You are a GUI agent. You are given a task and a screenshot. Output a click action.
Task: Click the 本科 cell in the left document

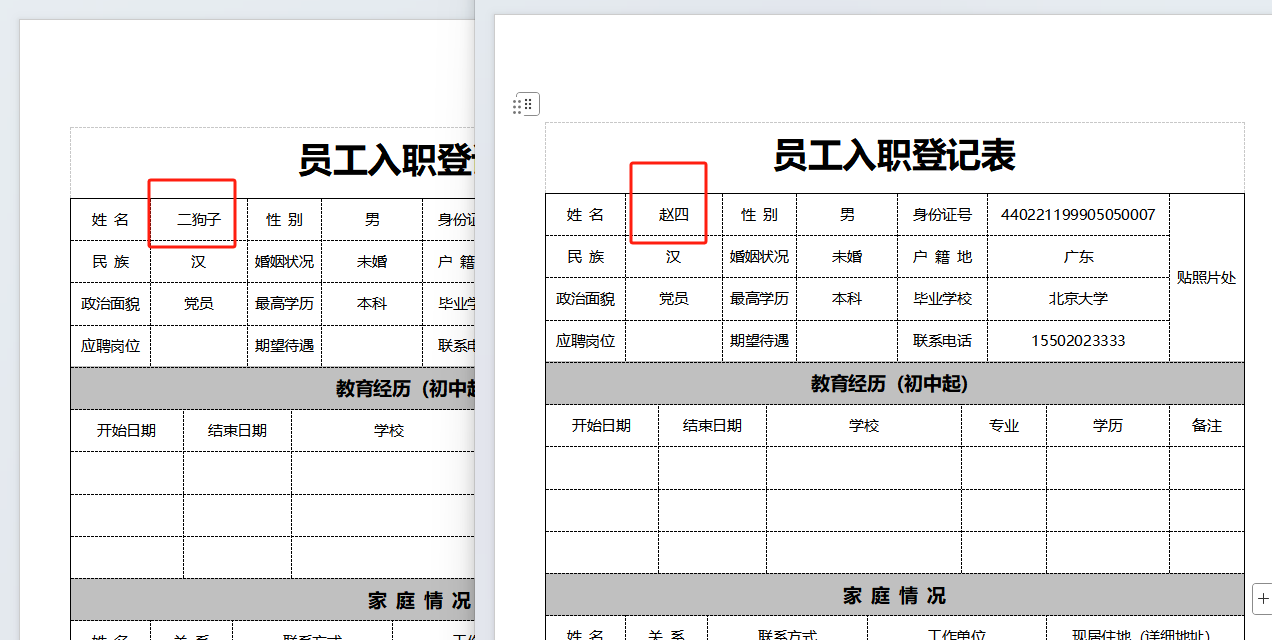(x=371, y=304)
